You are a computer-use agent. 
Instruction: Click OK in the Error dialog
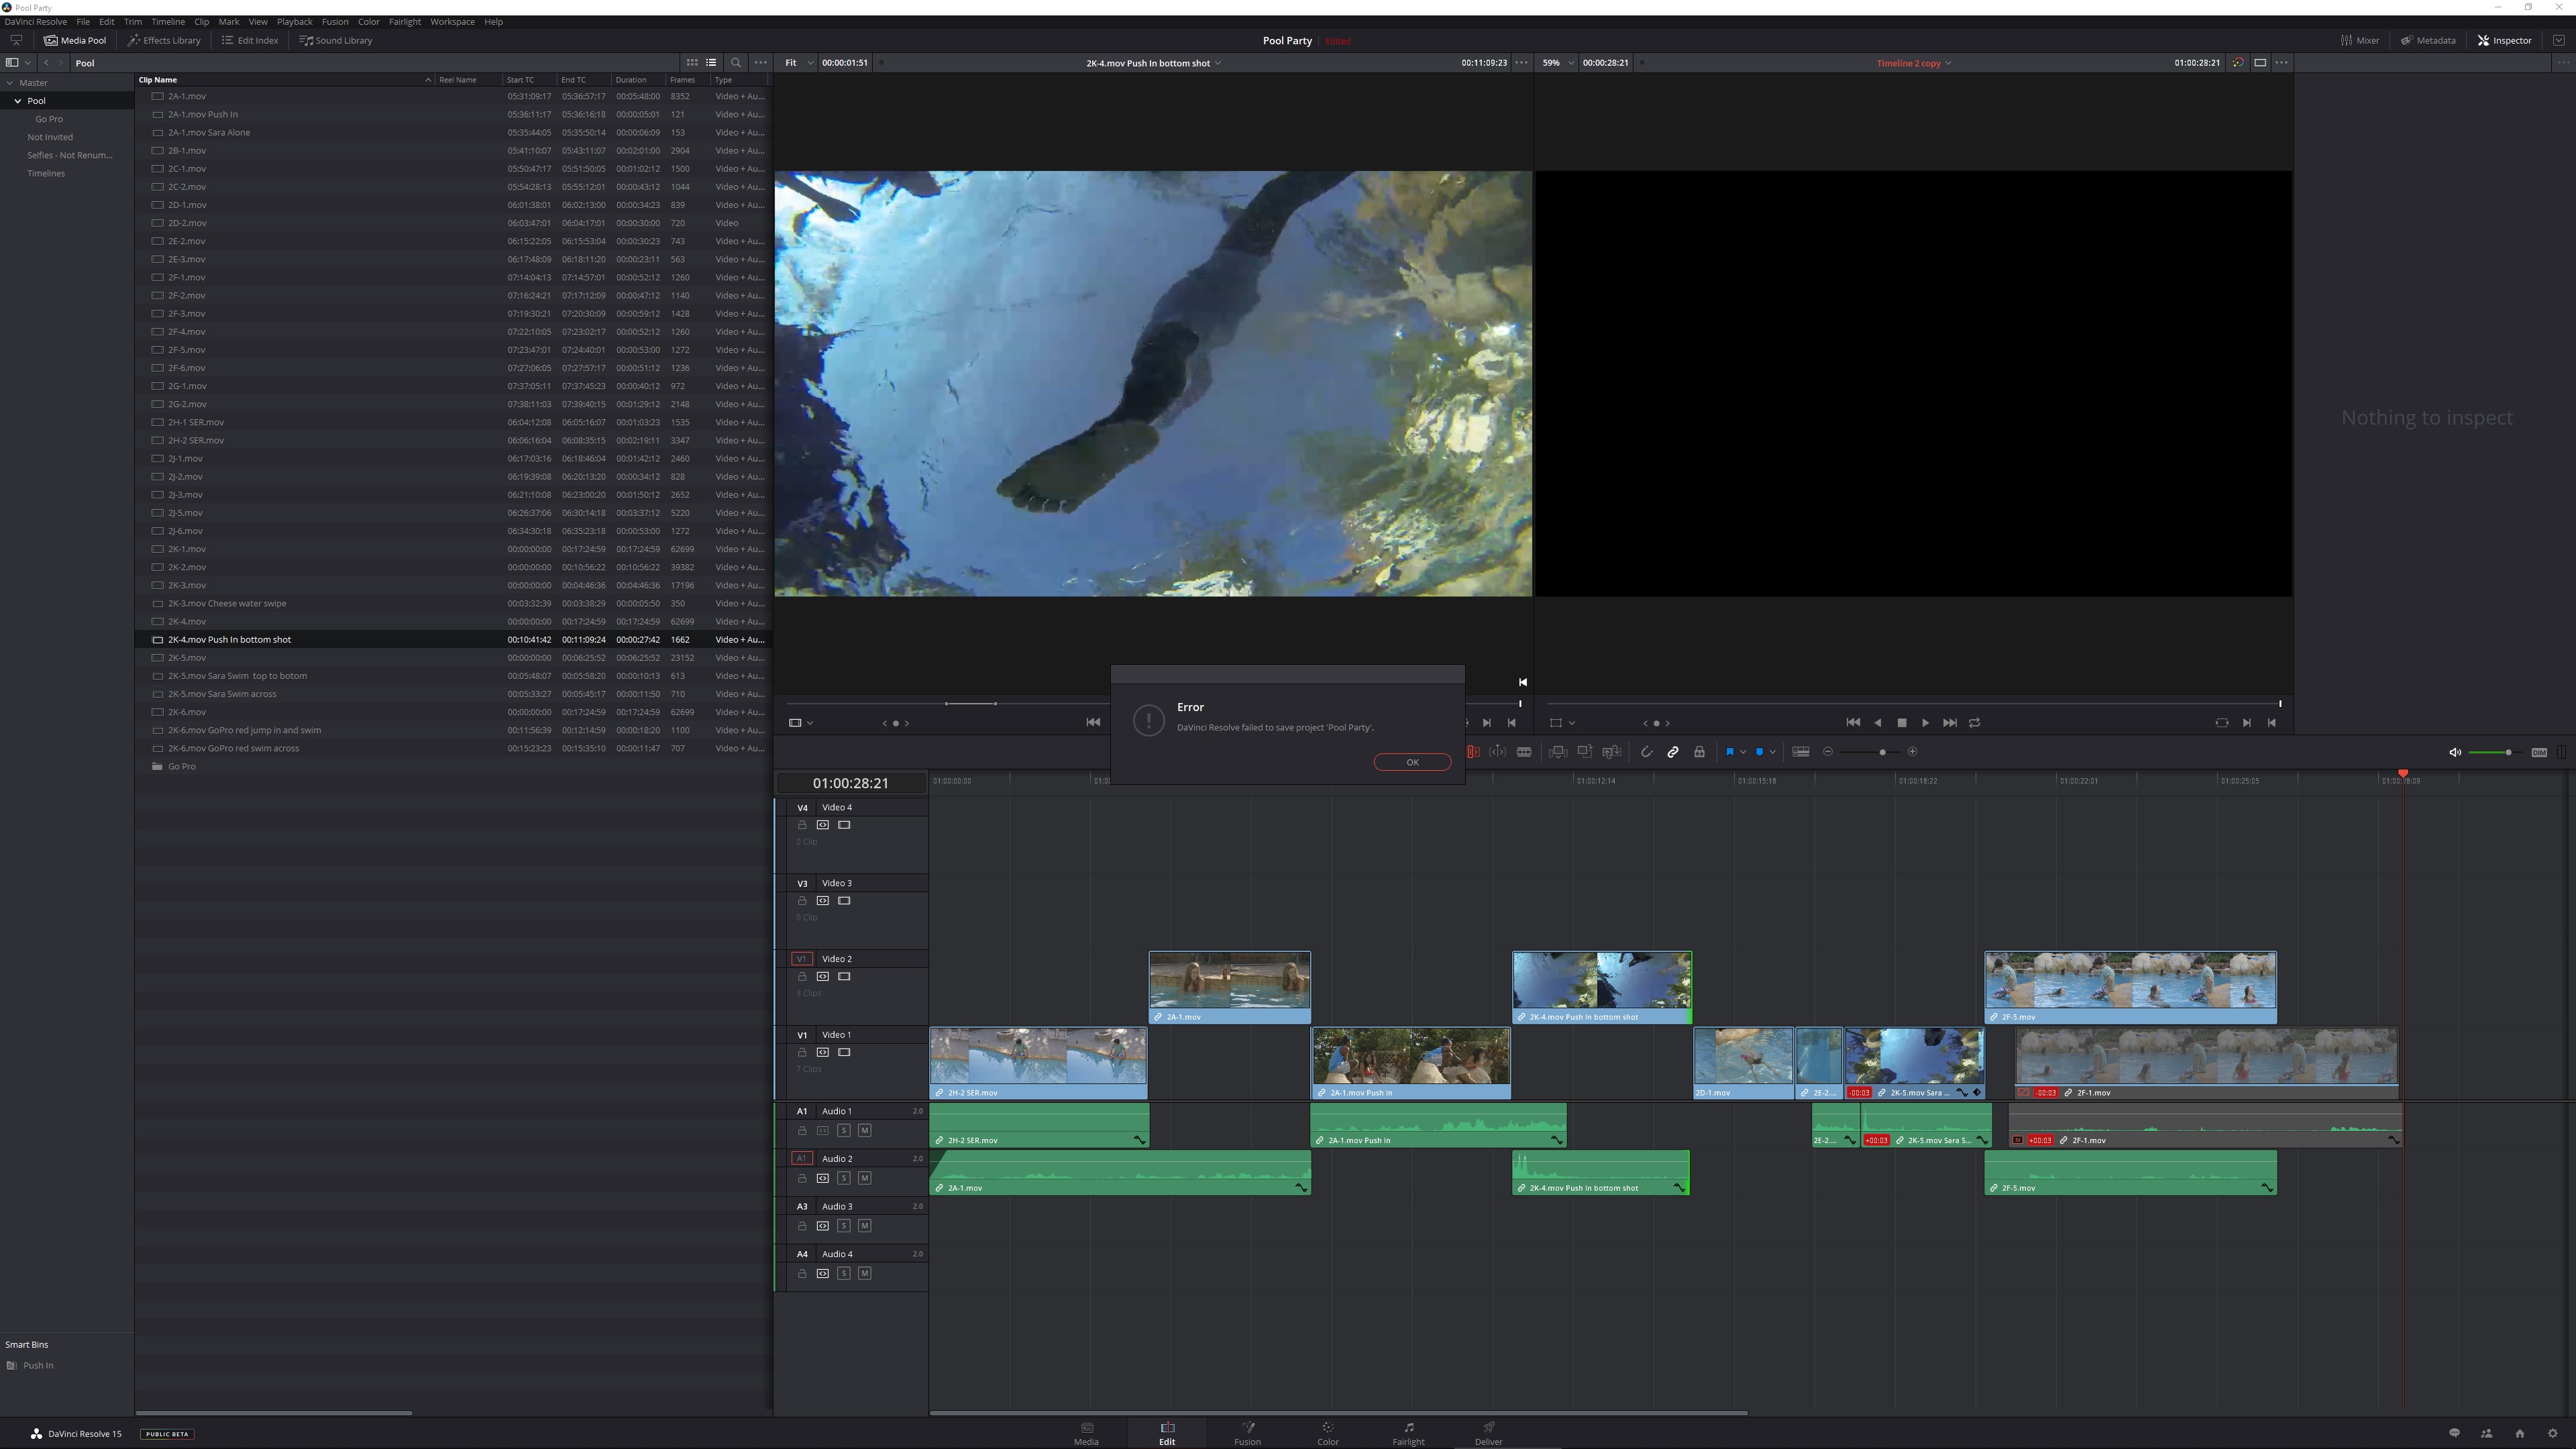click(x=1412, y=762)
